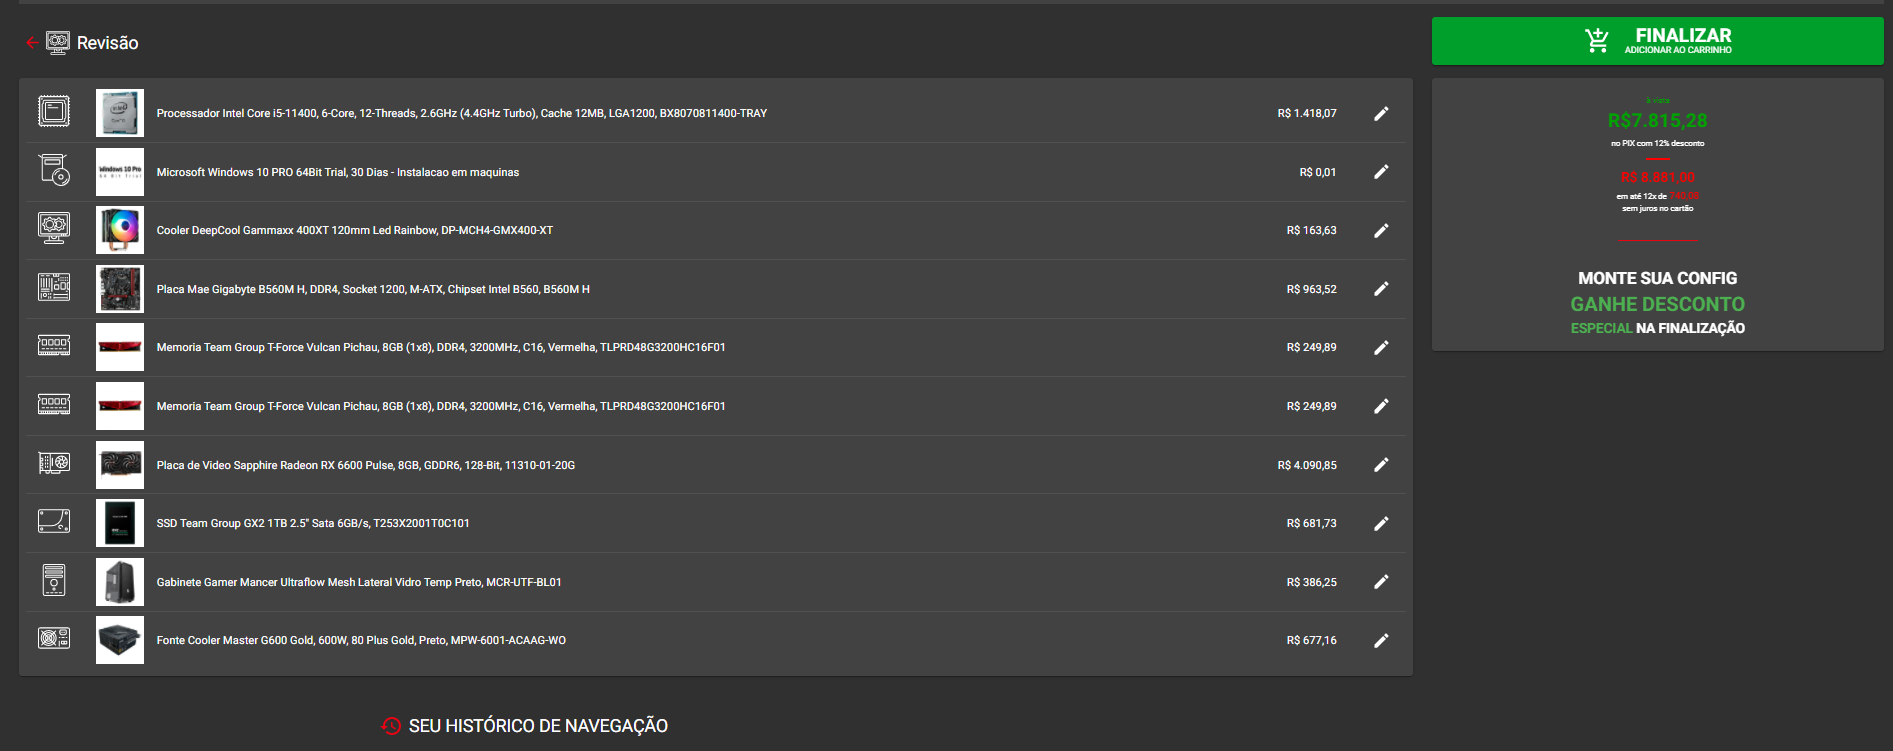The image size is (1893, 751).
Task: Select the operating system category icon
Action: (54, 170)
